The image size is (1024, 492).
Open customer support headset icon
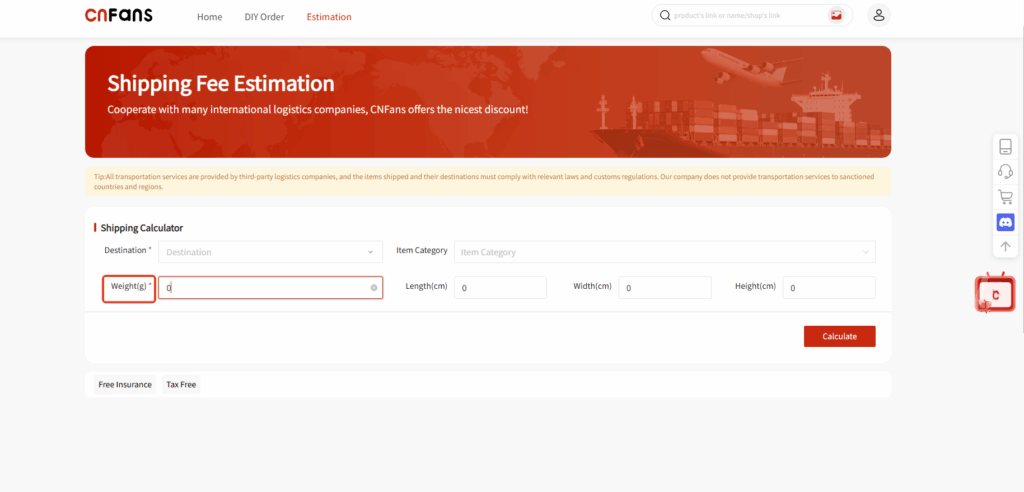click(x=1005, y=171)
